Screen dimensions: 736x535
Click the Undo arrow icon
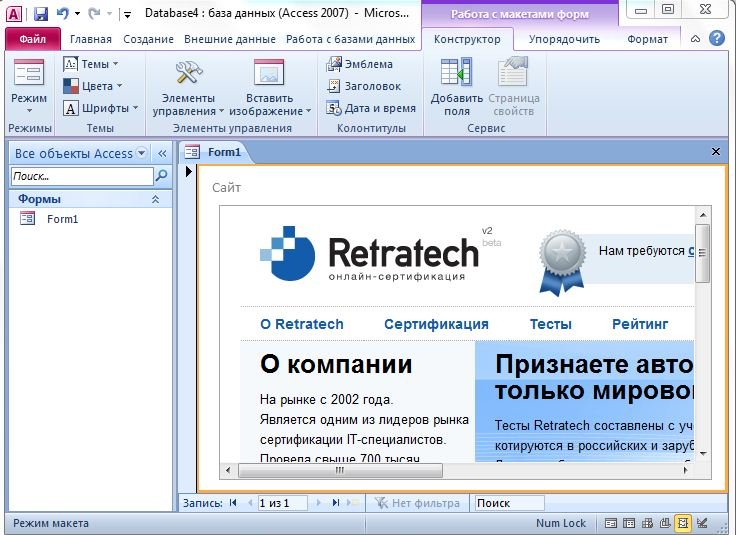pos(63,14)
